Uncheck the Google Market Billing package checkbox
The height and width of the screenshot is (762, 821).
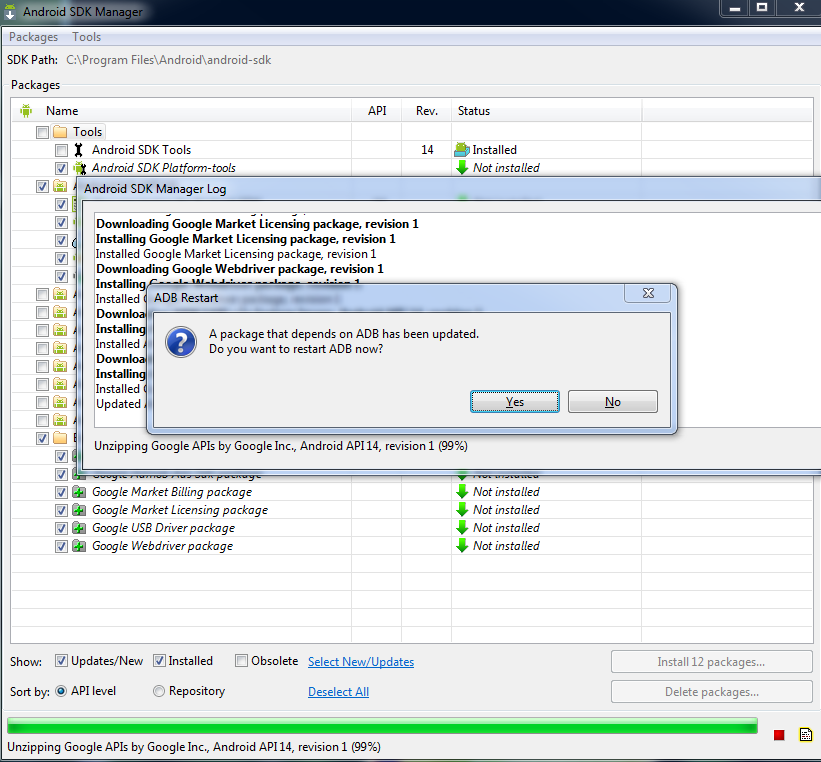point(61,492)
